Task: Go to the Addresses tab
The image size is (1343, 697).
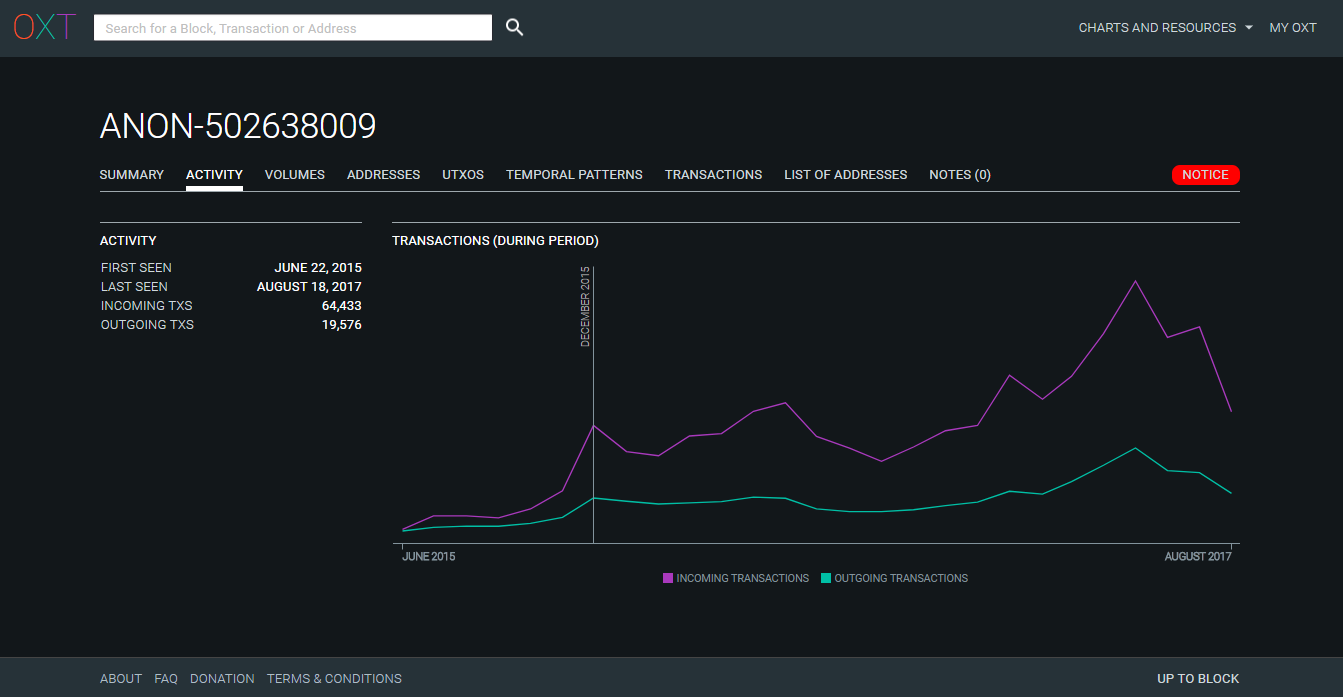Action: pos(383,175)
